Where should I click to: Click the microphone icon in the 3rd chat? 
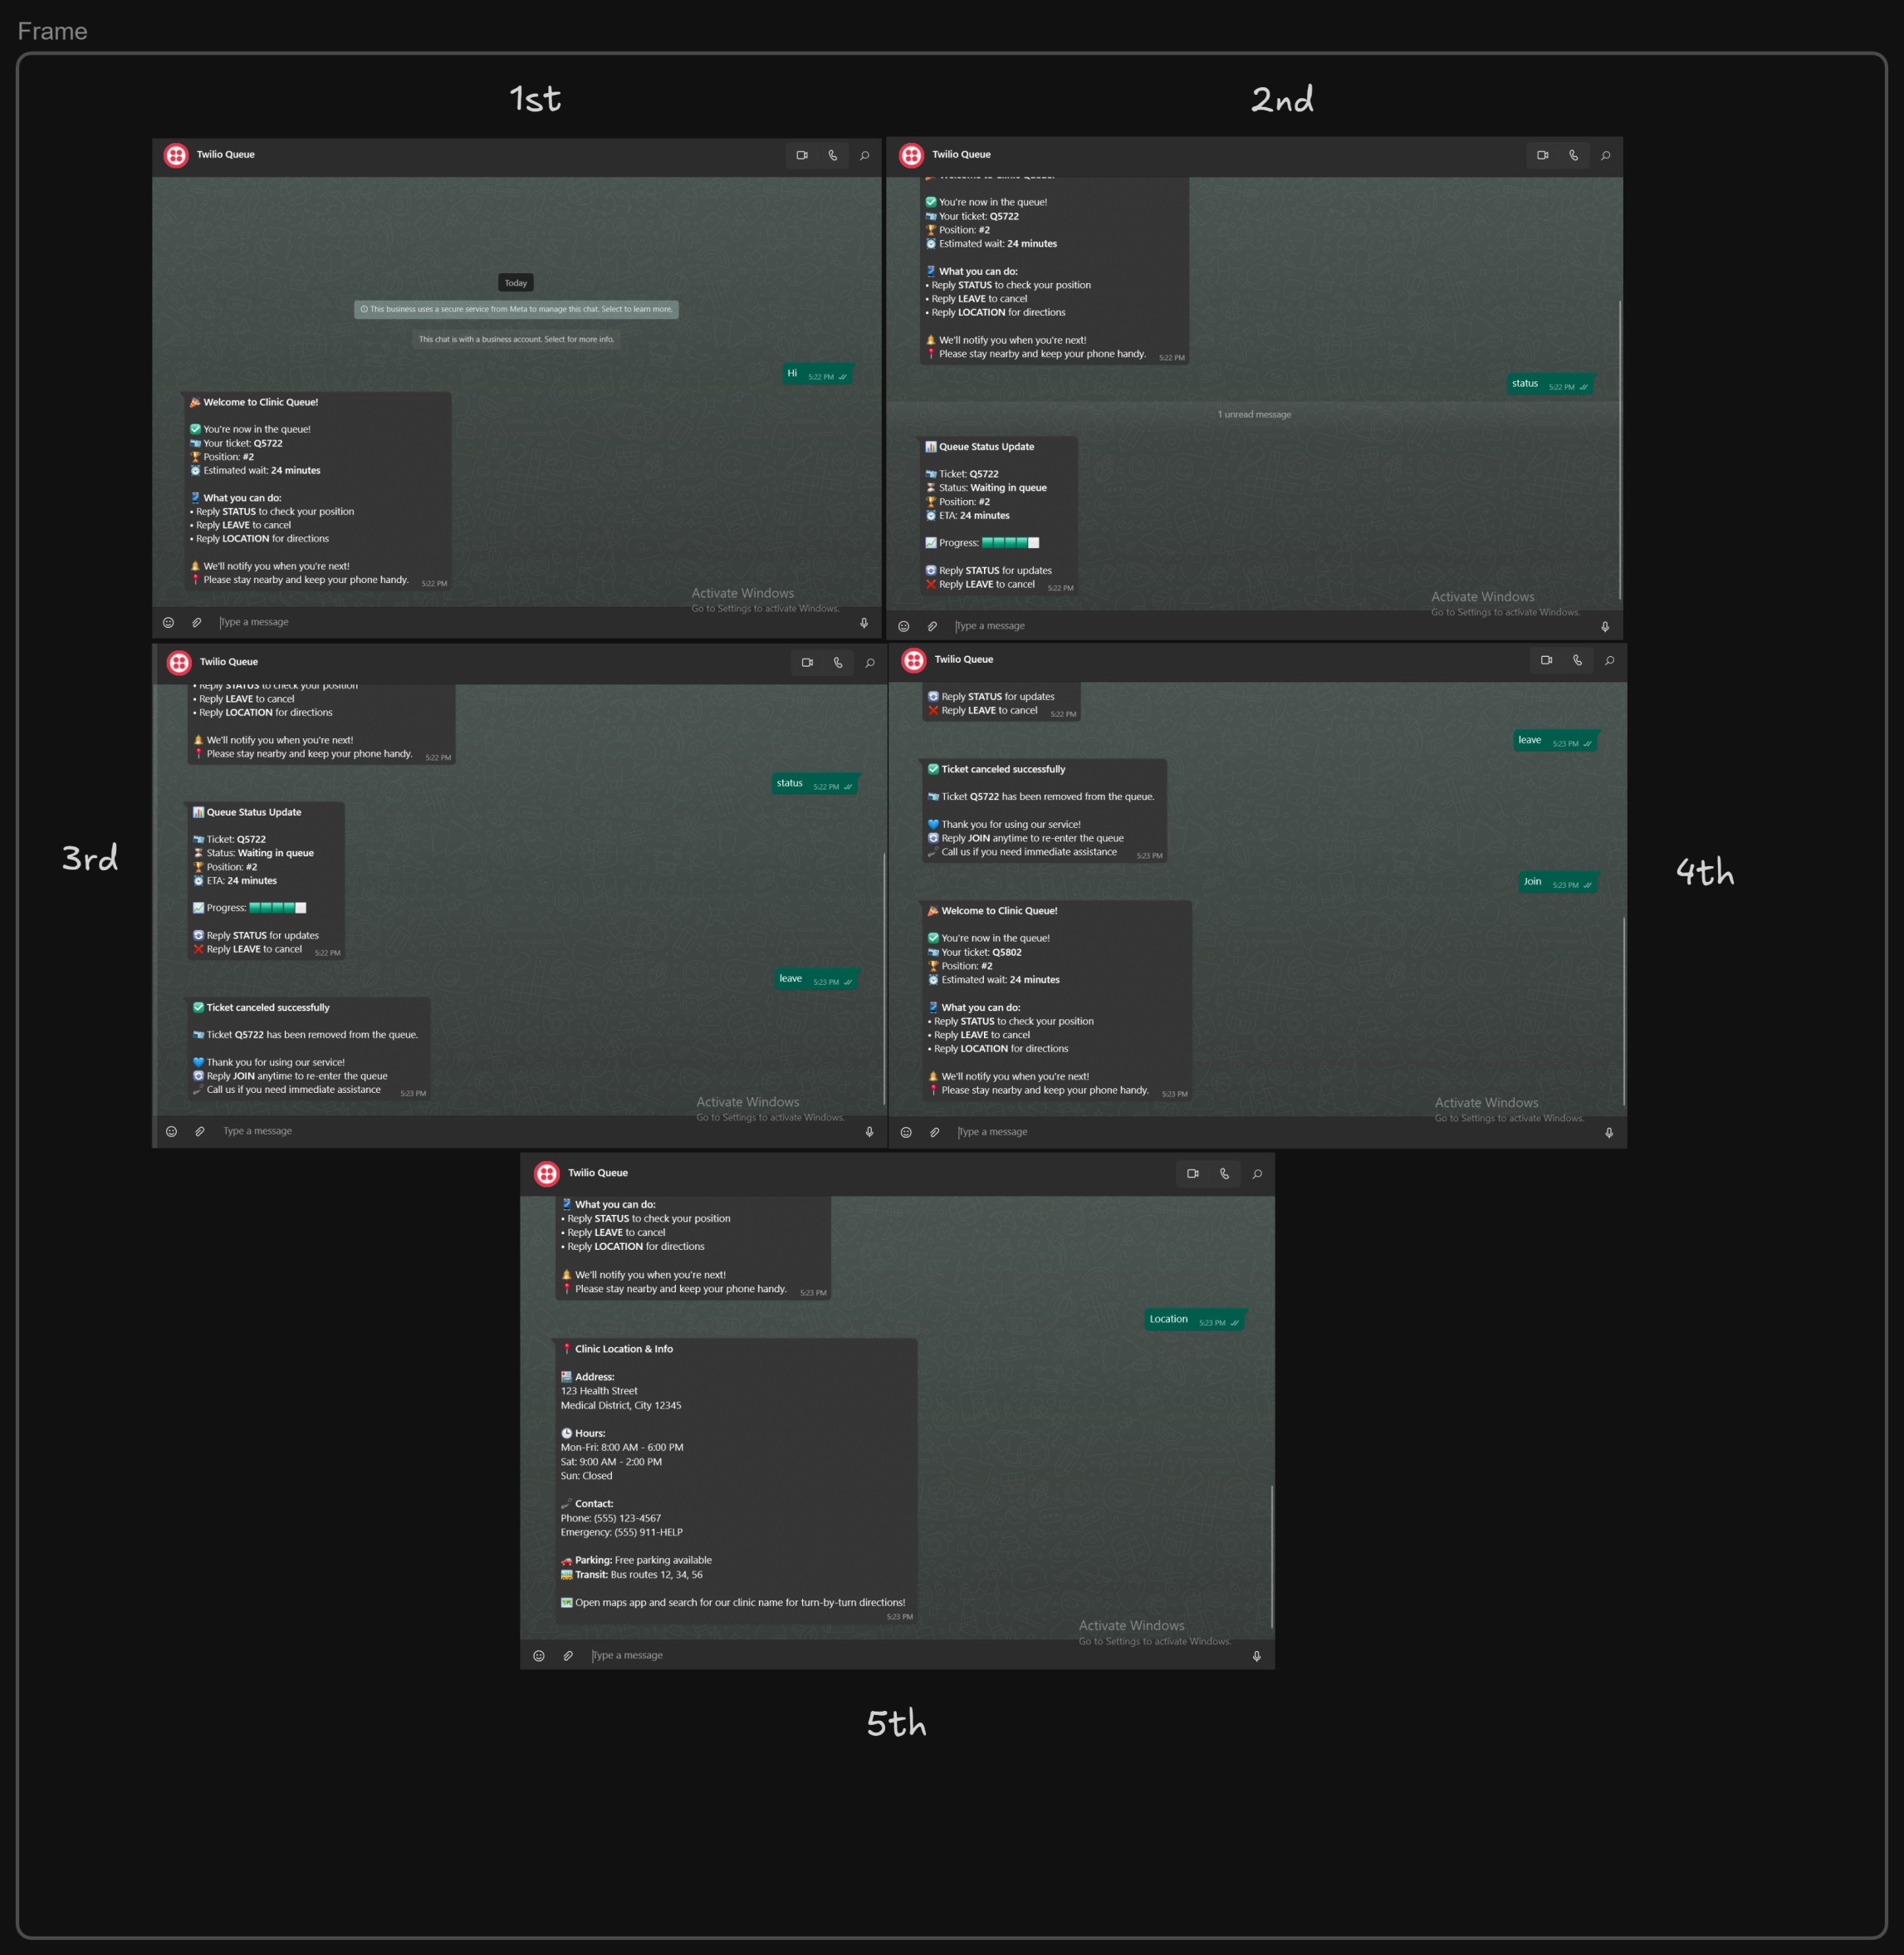click(869, 1131)
